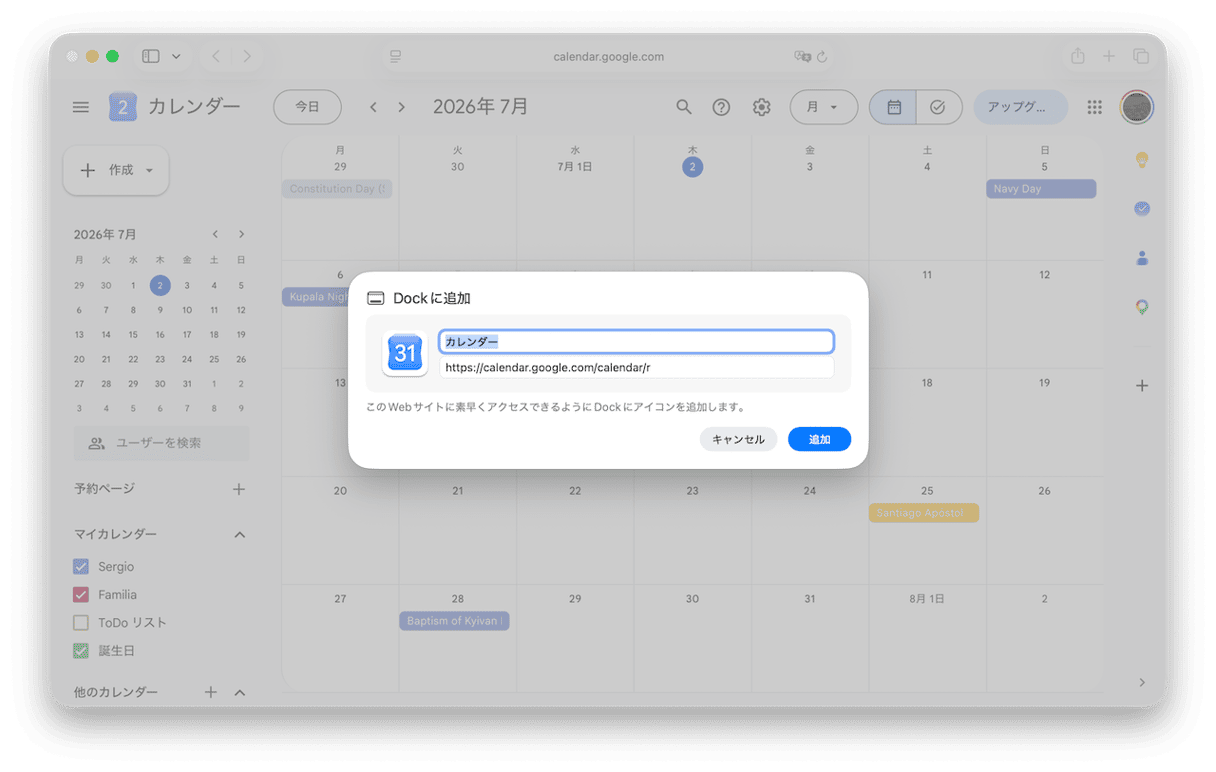Click the translate icon in the address bar
This screenshot has width=1216, height=772.
tap(802, 57)
